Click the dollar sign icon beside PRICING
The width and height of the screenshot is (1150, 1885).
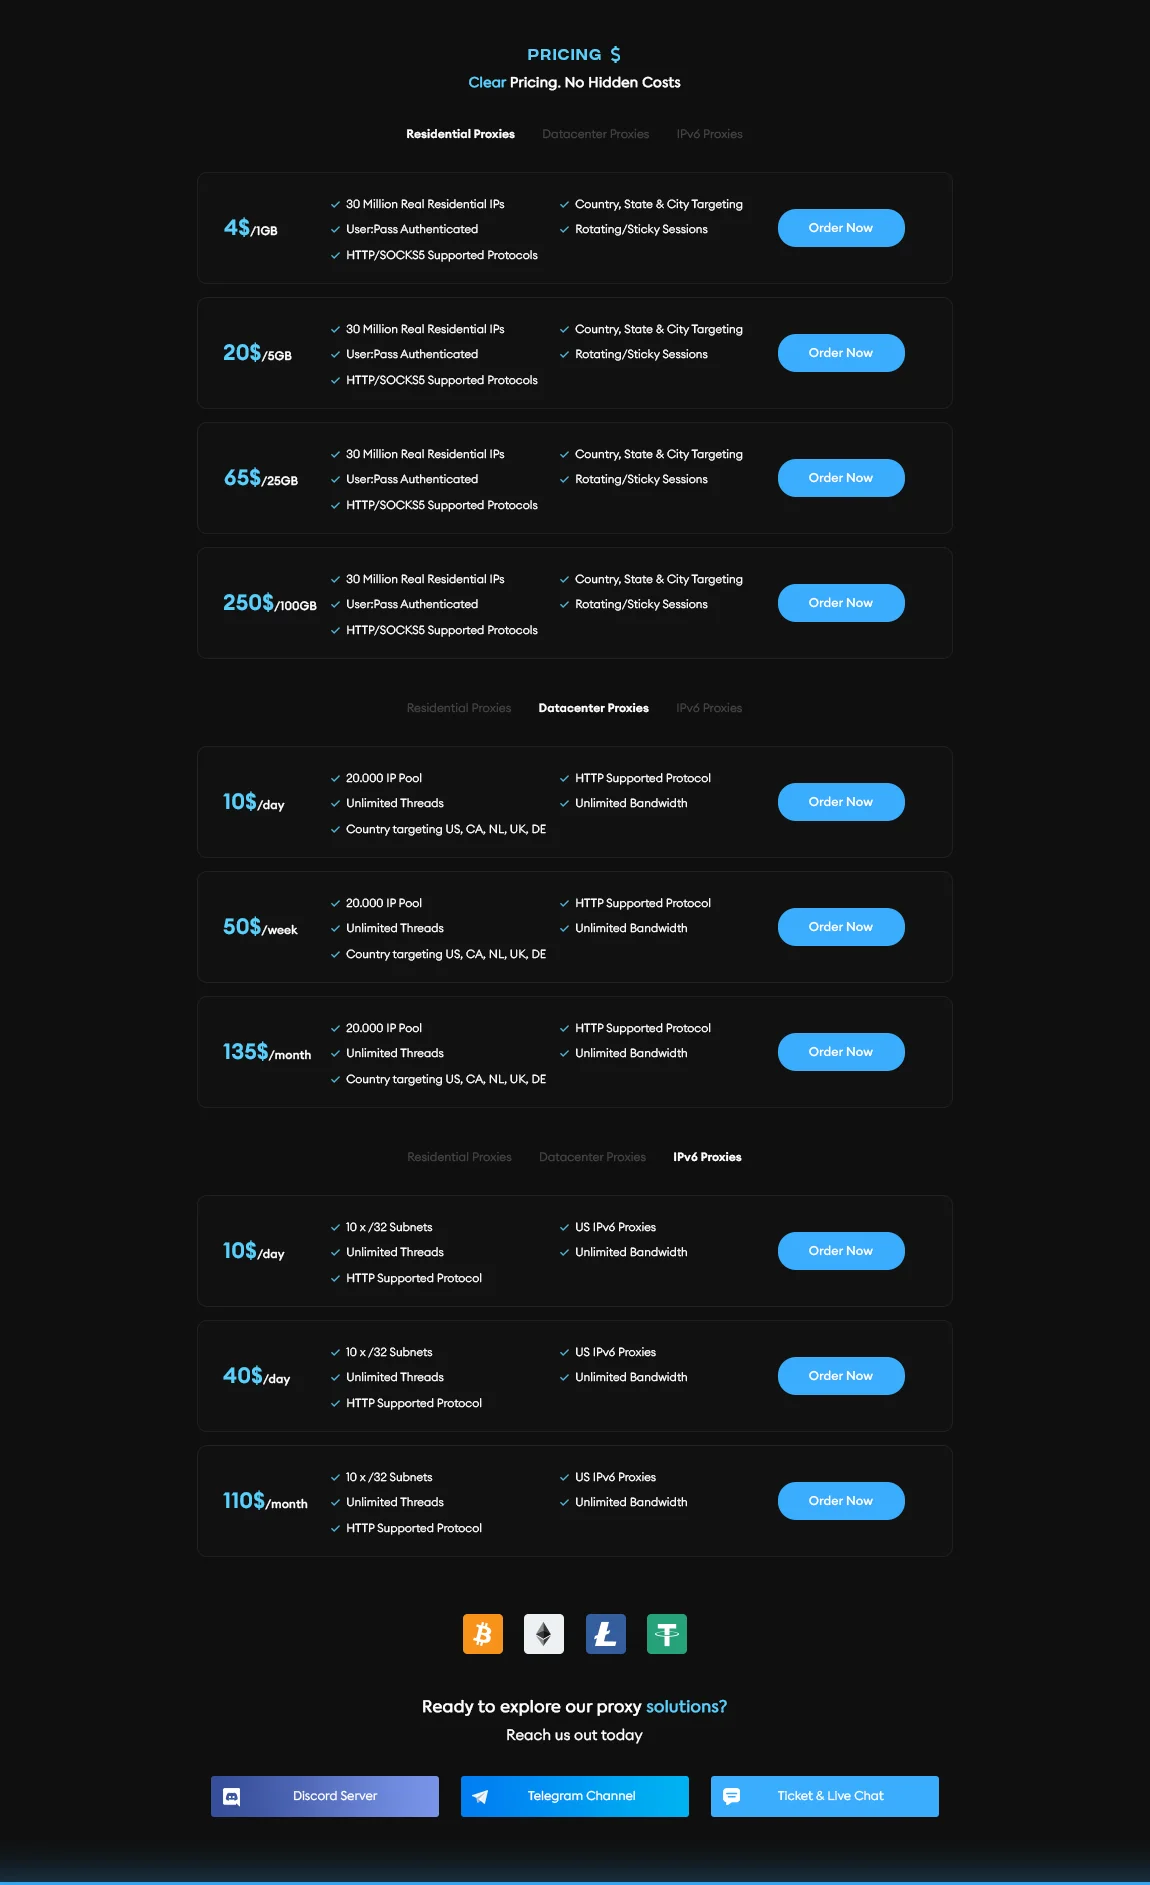point(615,54)
